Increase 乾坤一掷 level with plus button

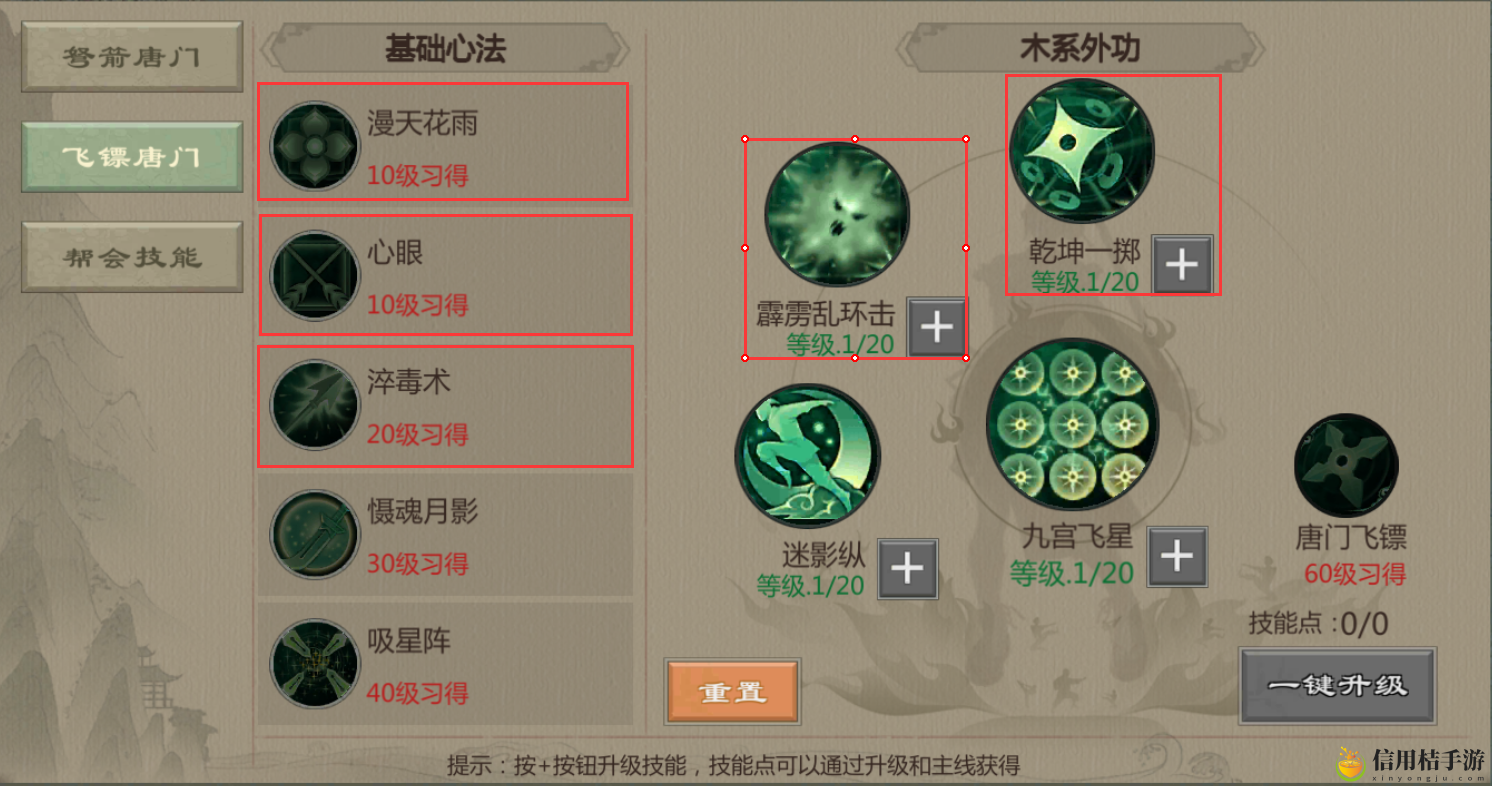(1183, 264)
